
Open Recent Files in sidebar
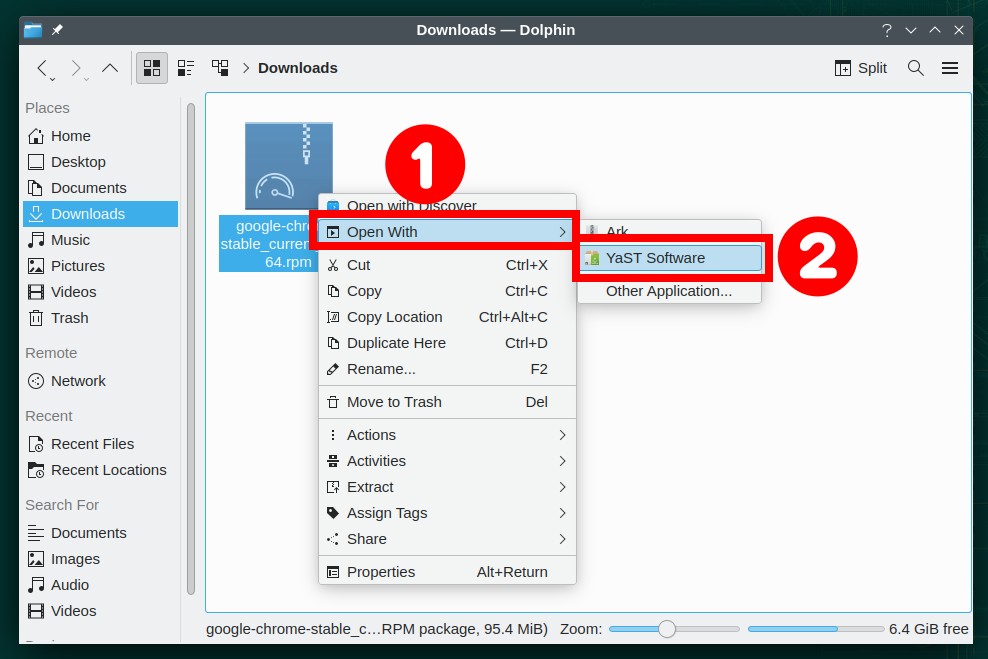tap(101, 444)
